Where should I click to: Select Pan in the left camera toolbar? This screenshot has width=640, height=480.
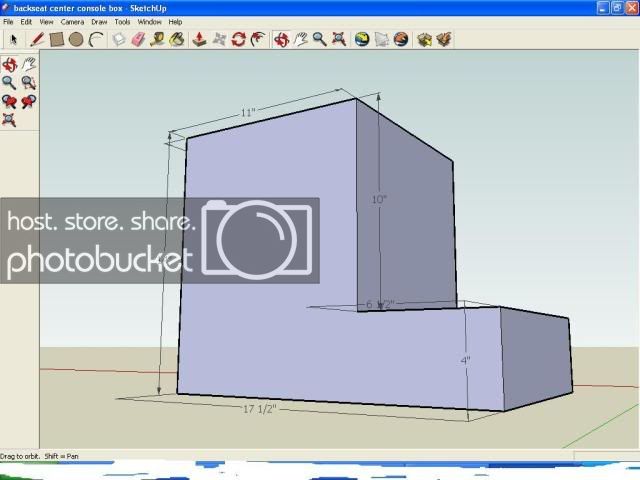click(x=29, y=64)
